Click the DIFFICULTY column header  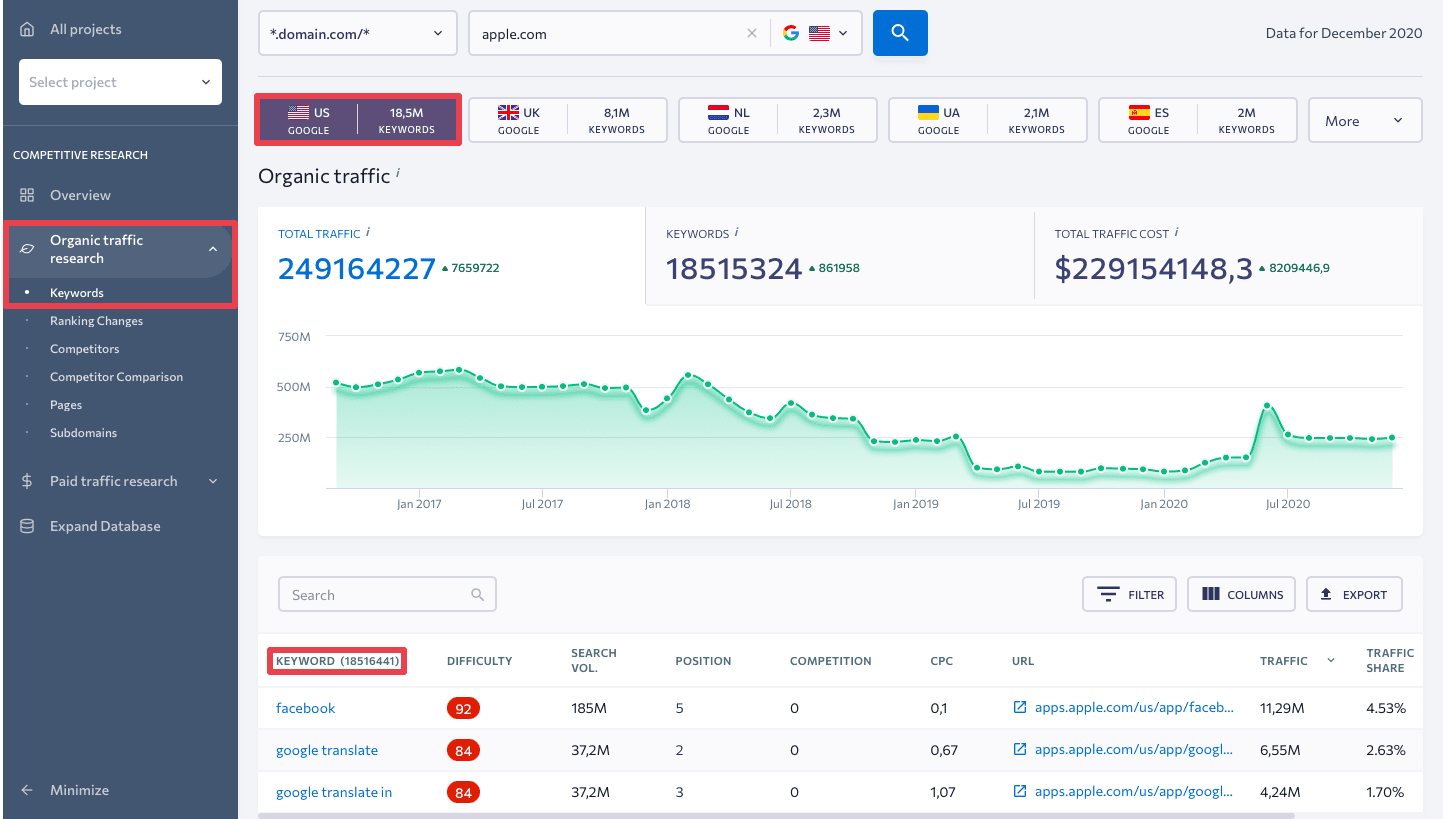479,661
